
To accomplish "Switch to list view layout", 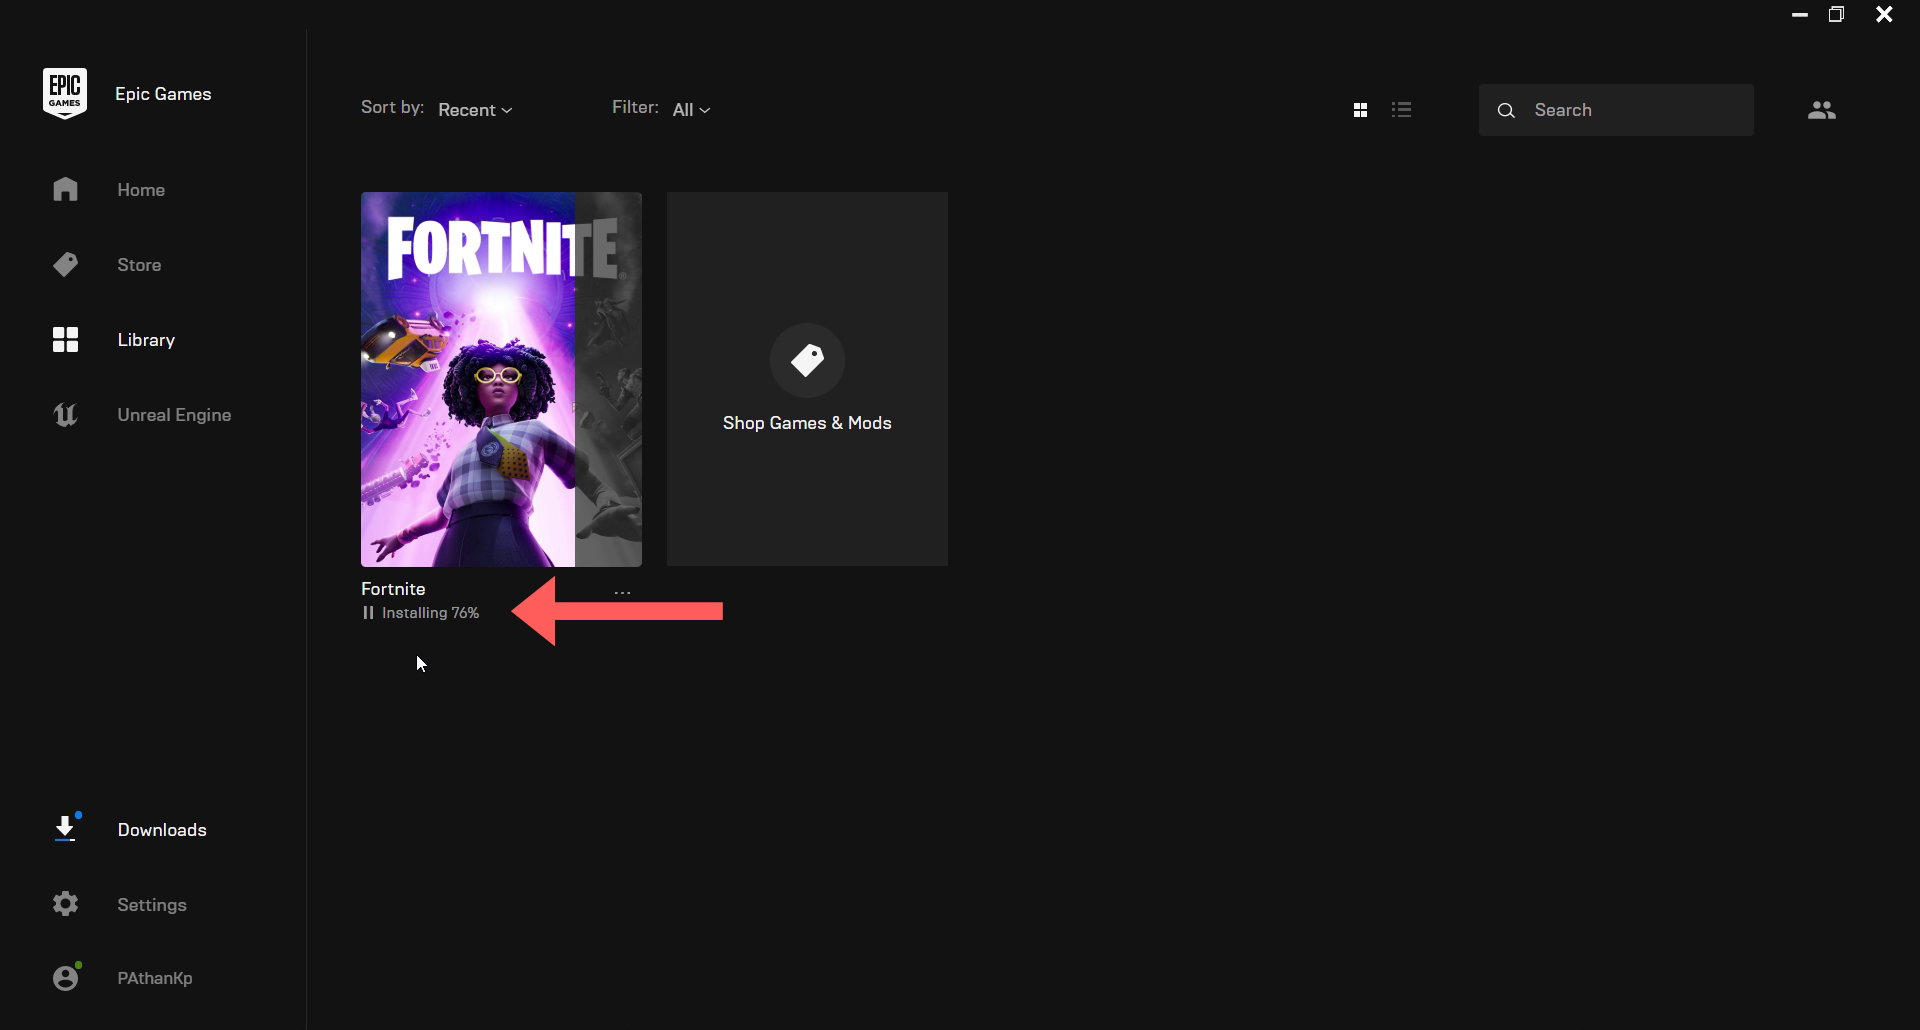I will click(x=1402, y=109).
